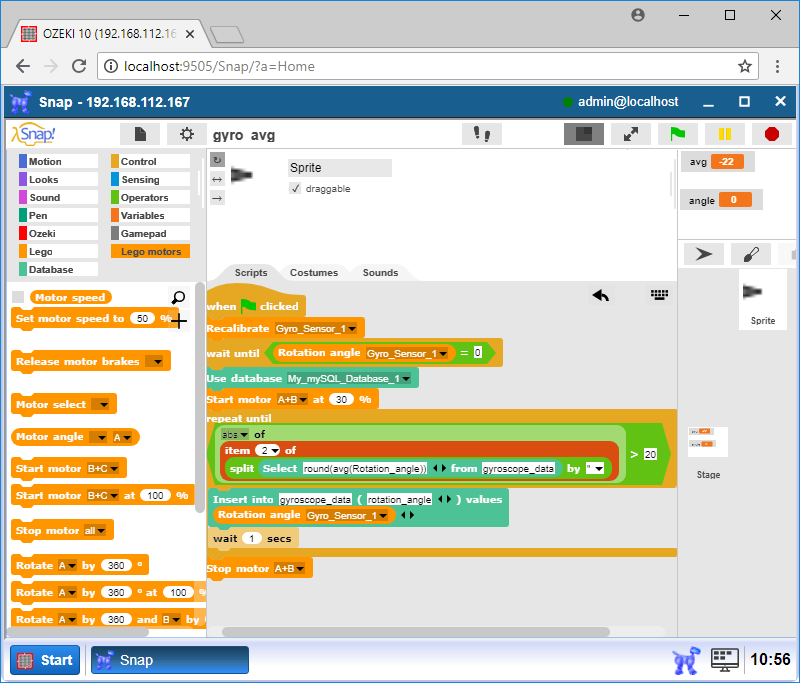Open Stop motor 'all' dropdown in palette

[x=95, y=531]
